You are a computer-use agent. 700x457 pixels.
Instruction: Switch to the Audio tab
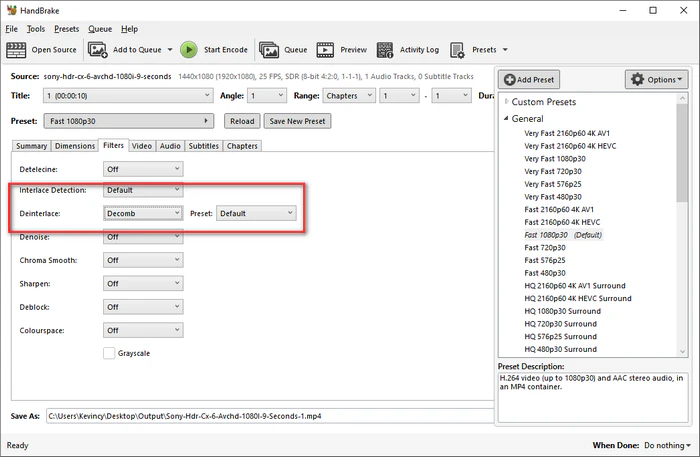point(170,146)
